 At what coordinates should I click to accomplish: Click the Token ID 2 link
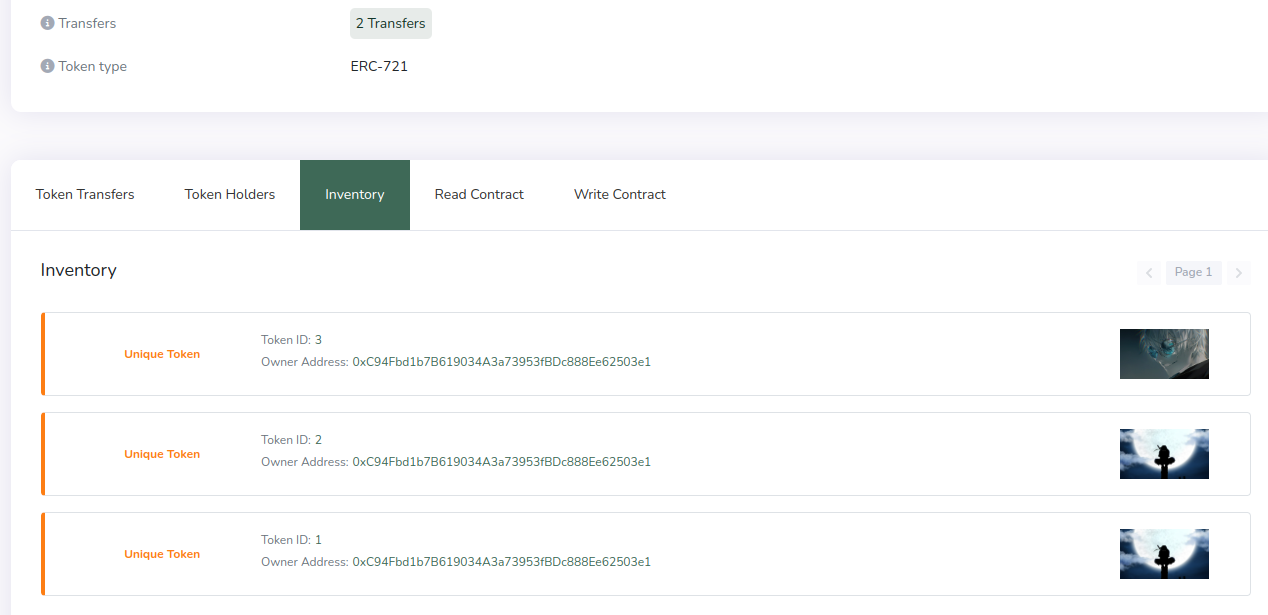(x=318, y=439)
